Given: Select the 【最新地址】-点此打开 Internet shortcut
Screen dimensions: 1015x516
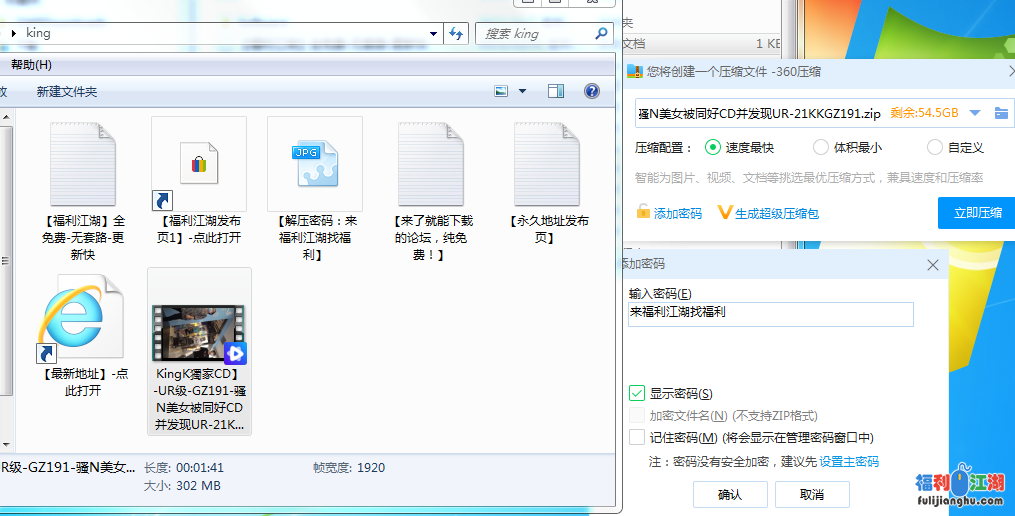Looking at the screenshot, I should pos(82,333).
